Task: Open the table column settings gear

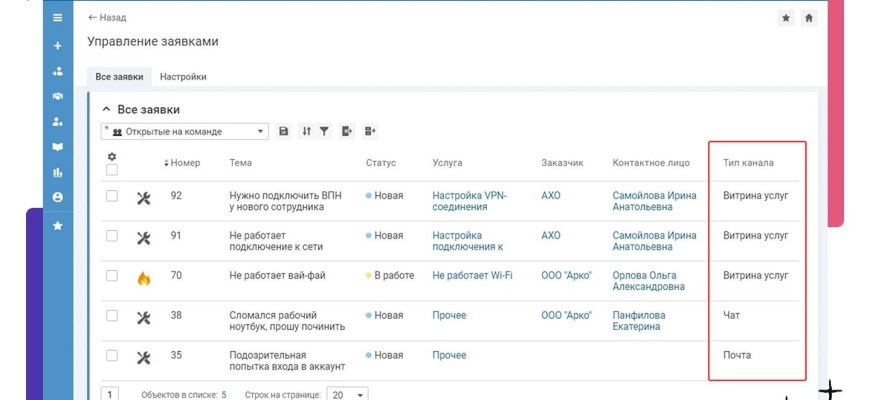Action: 112,156
